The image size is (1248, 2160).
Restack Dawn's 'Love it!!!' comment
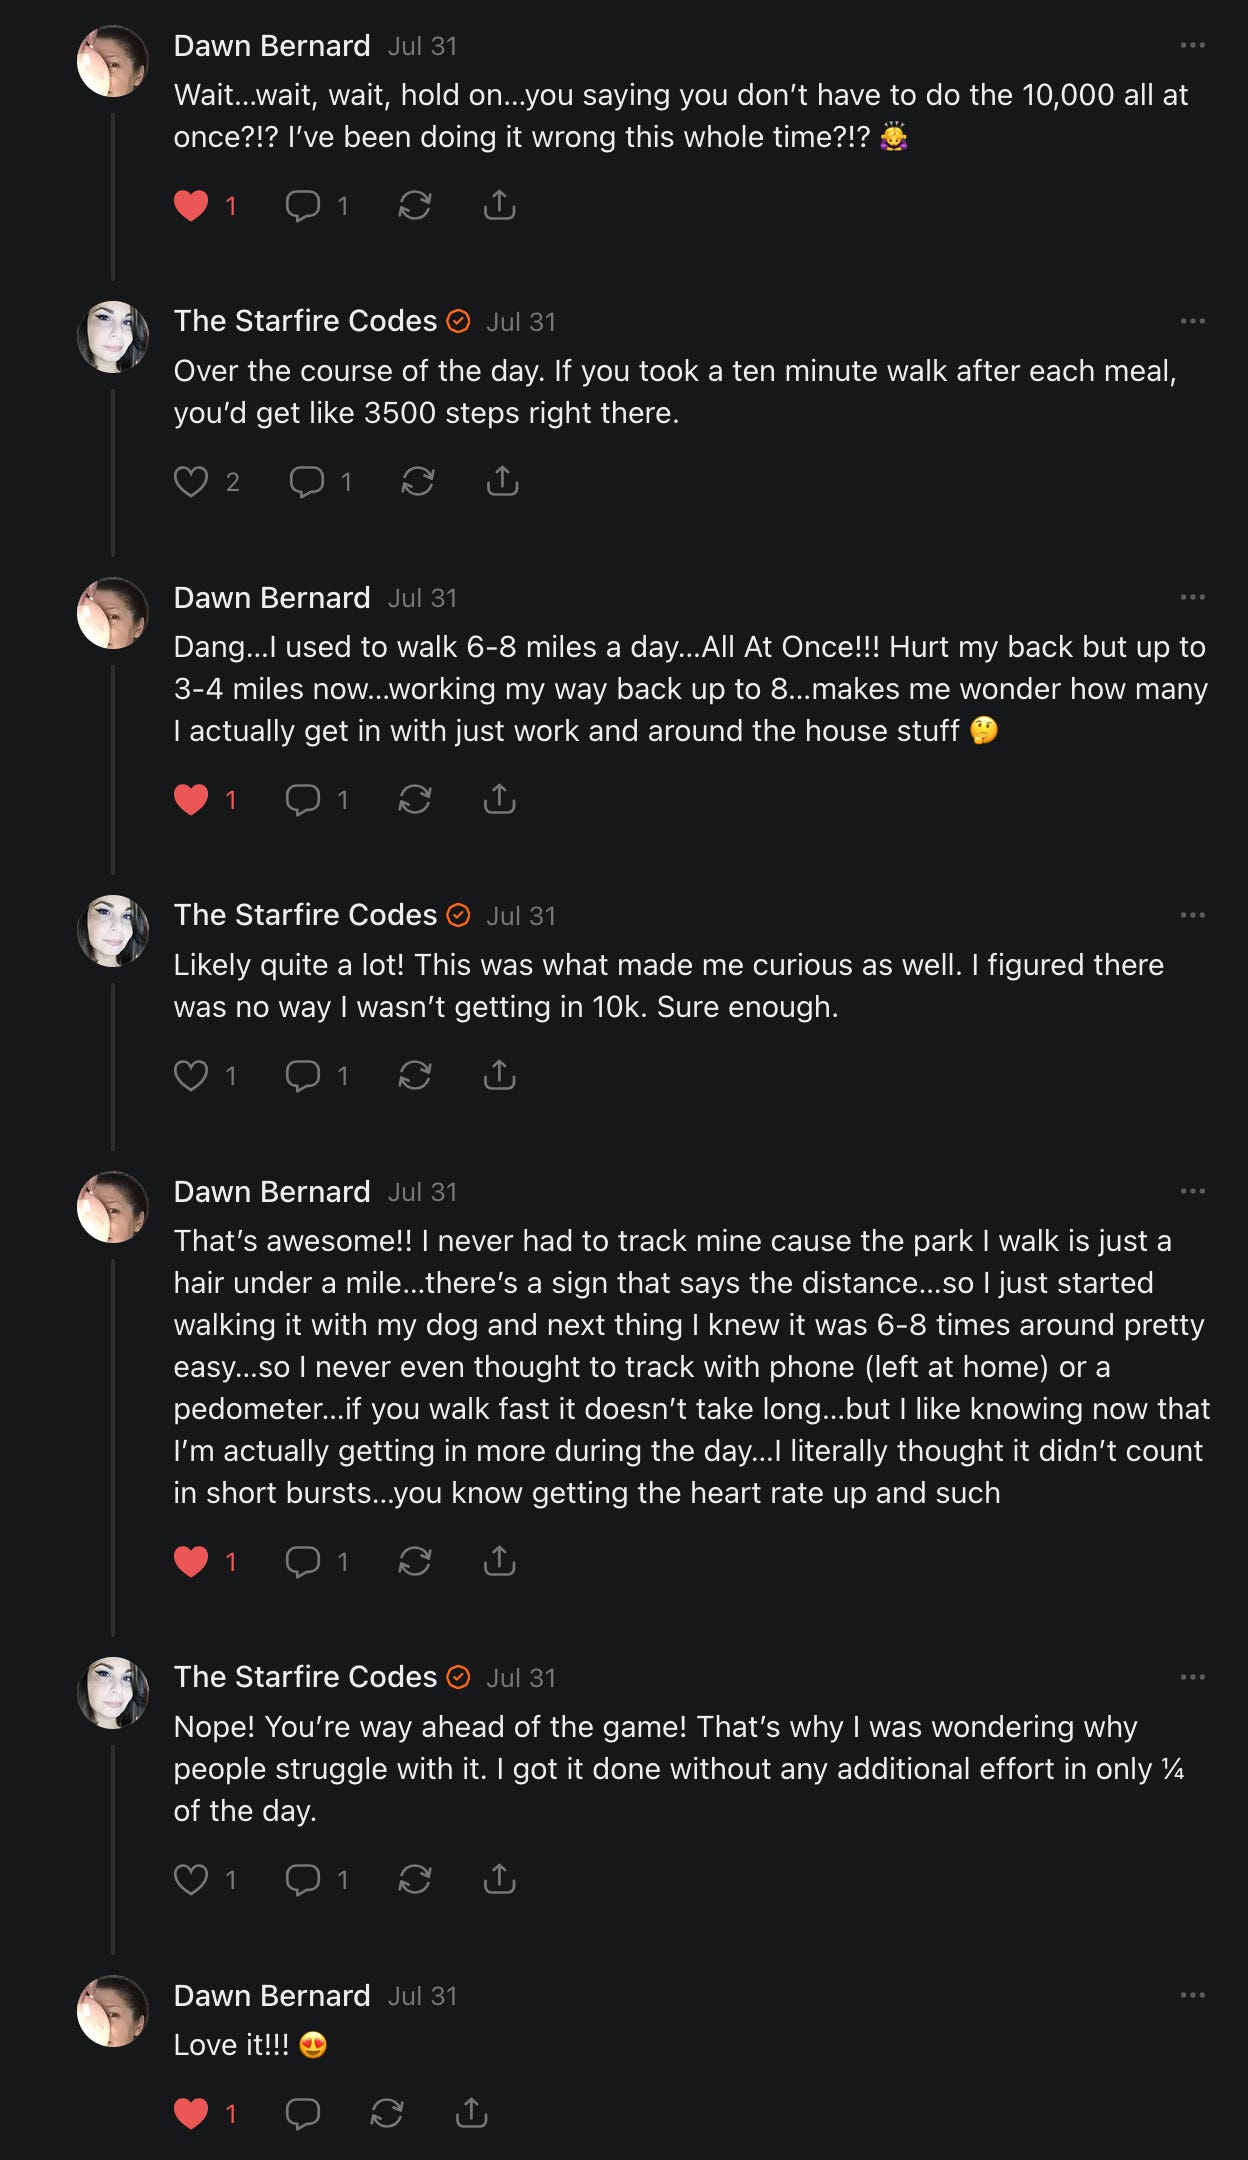[x=387, y=2113]
